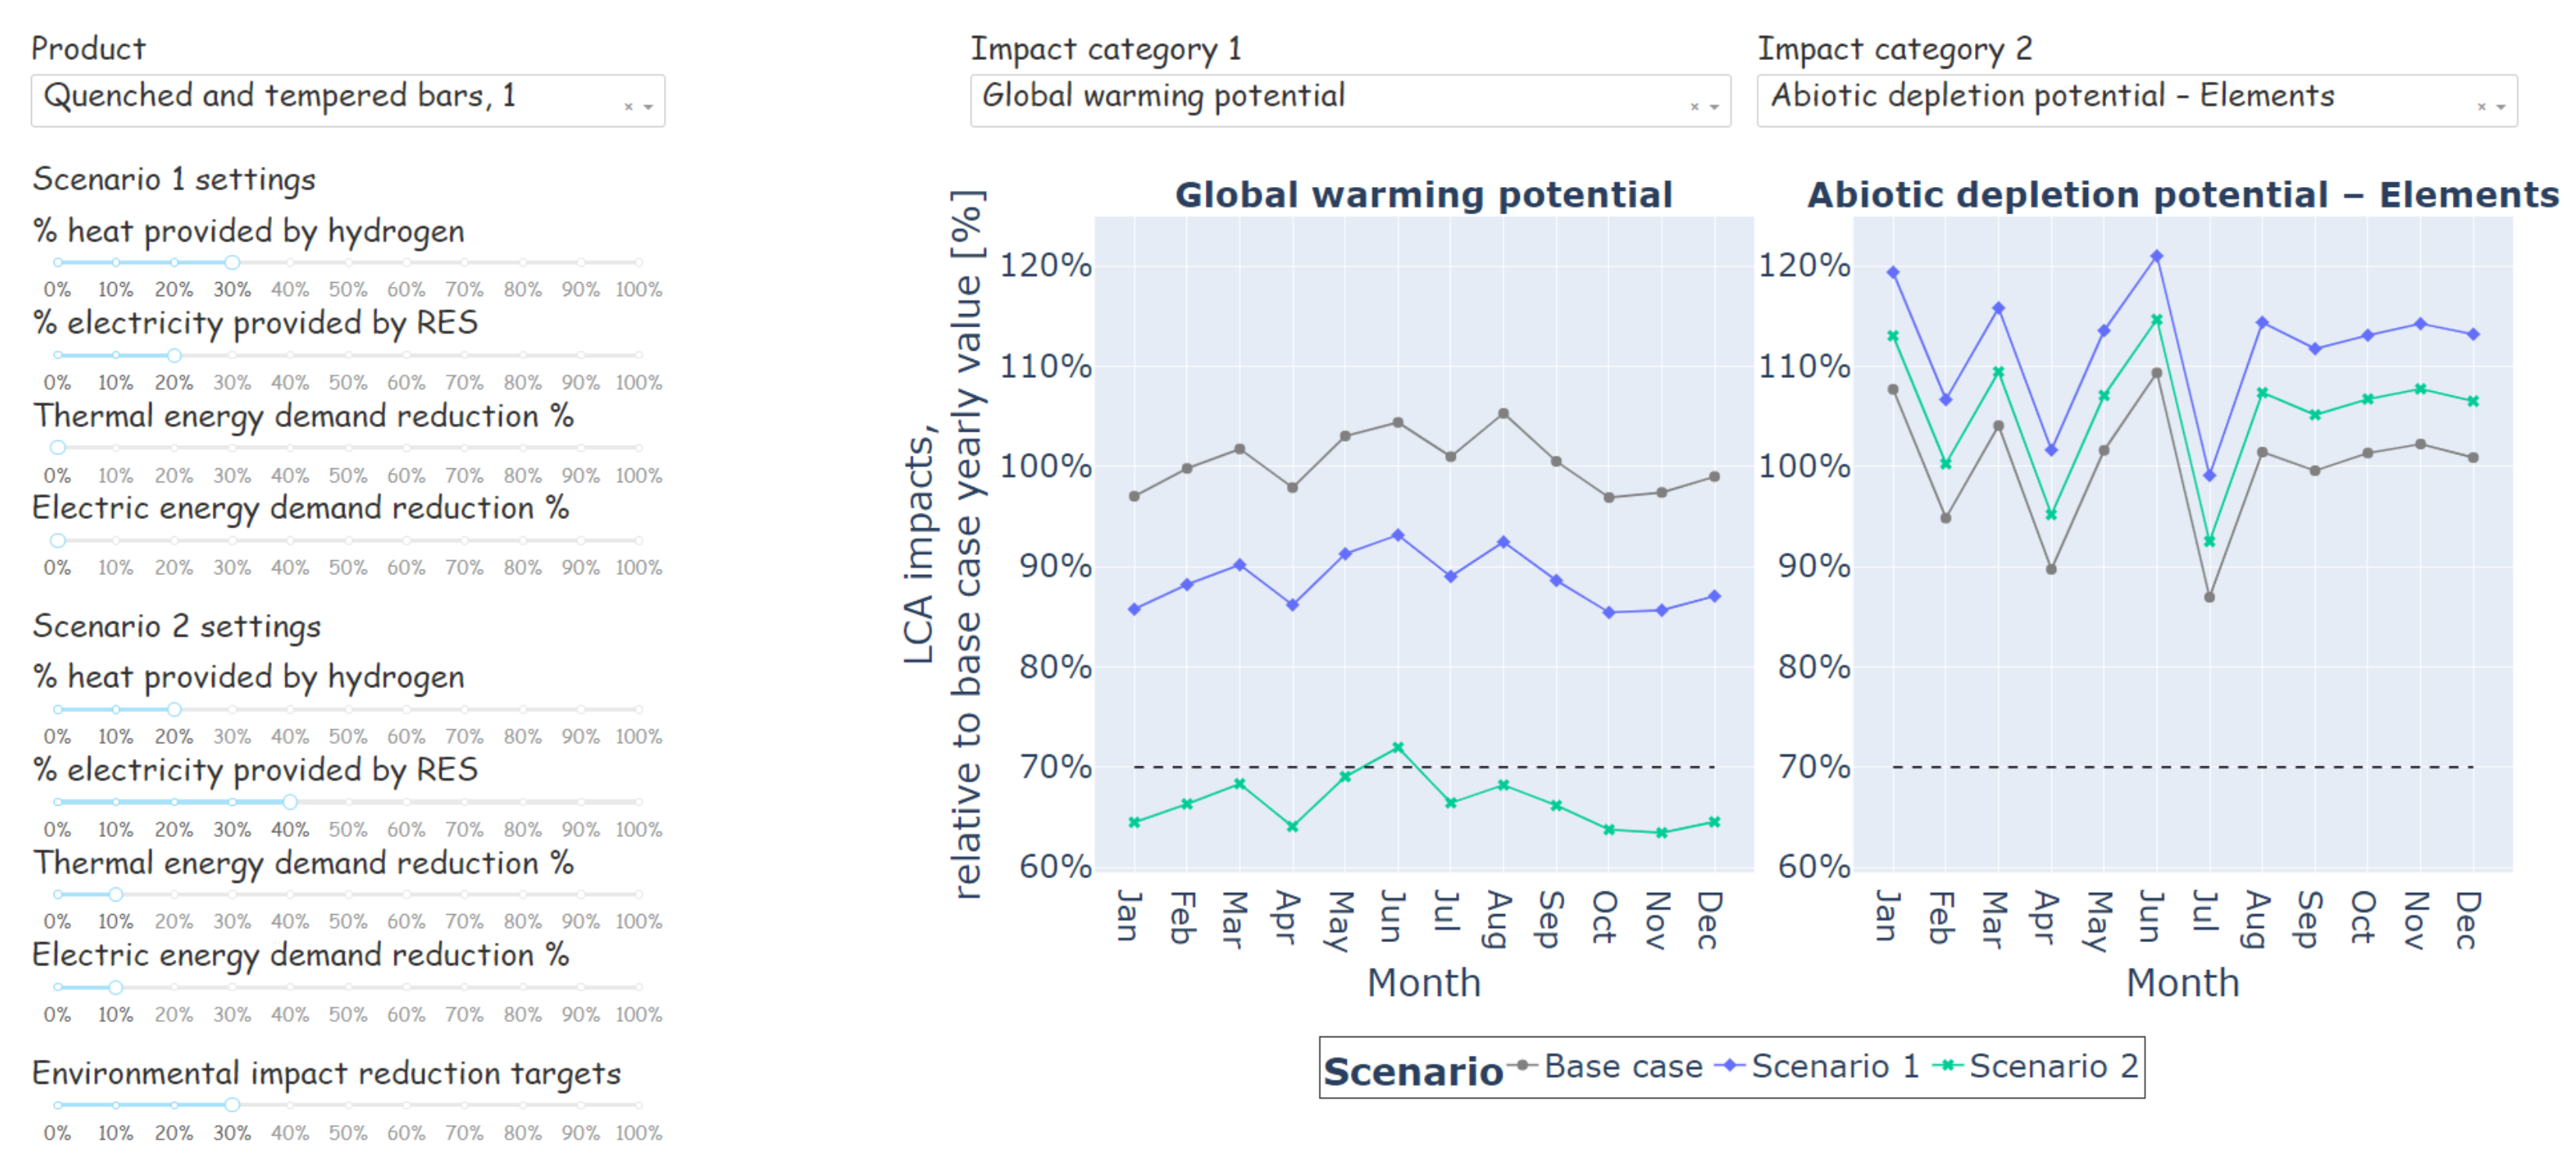Viewport: 2576px width, 1154px height.
Task: Set Scenario 2 thermal demand reduction to 30%
Action: coord(232,894)
